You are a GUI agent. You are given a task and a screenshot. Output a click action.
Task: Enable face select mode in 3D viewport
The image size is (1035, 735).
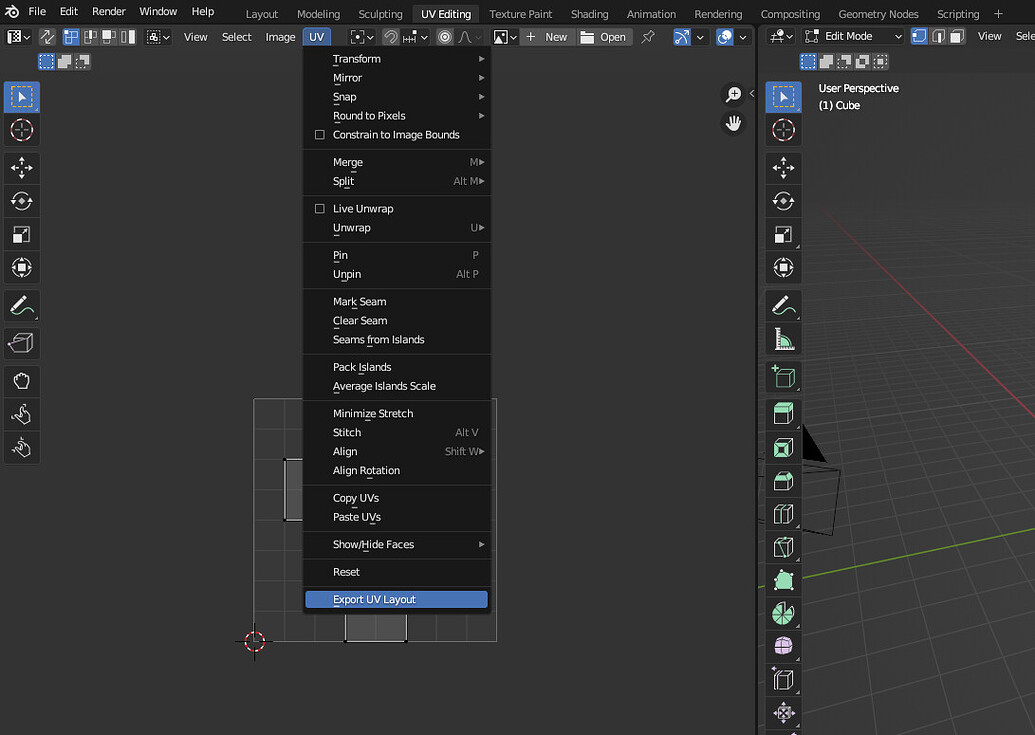[x=957, y=36]
